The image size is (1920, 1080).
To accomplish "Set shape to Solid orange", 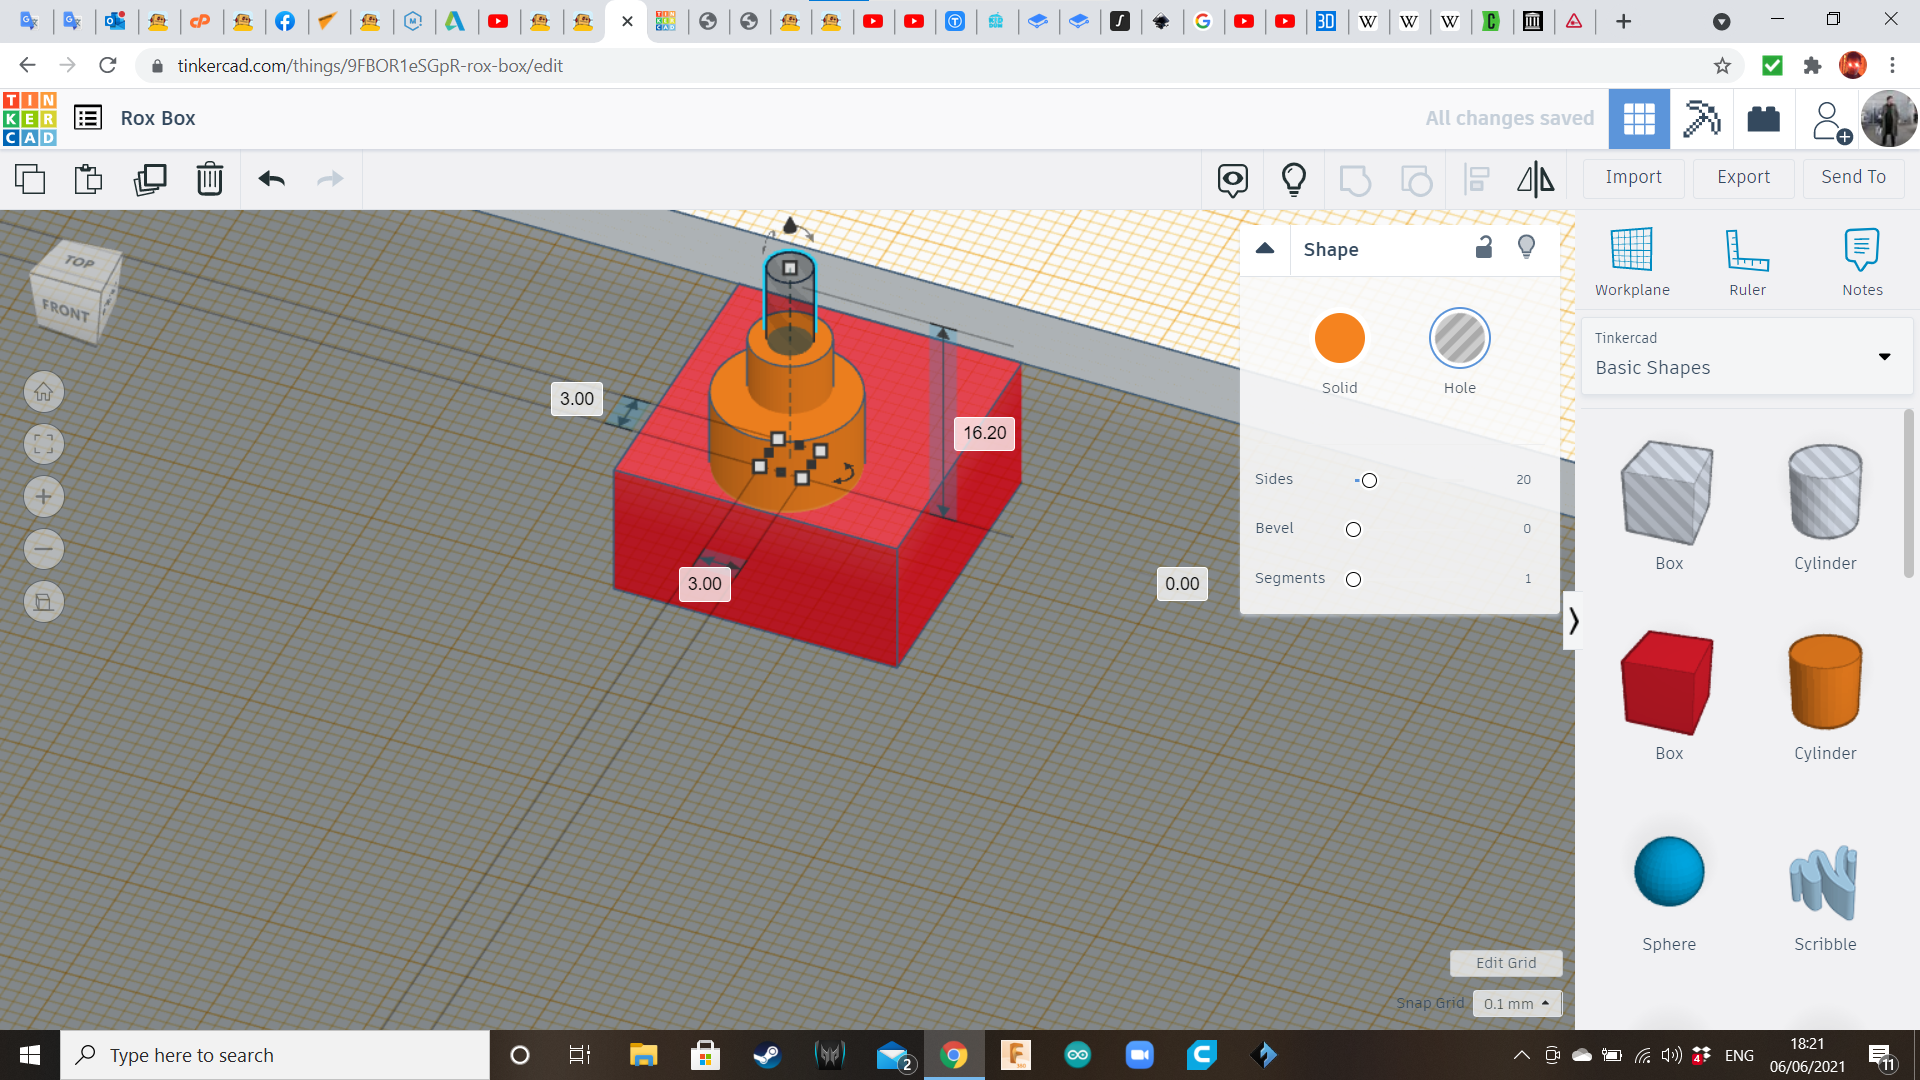I will tap(1339, 338).
